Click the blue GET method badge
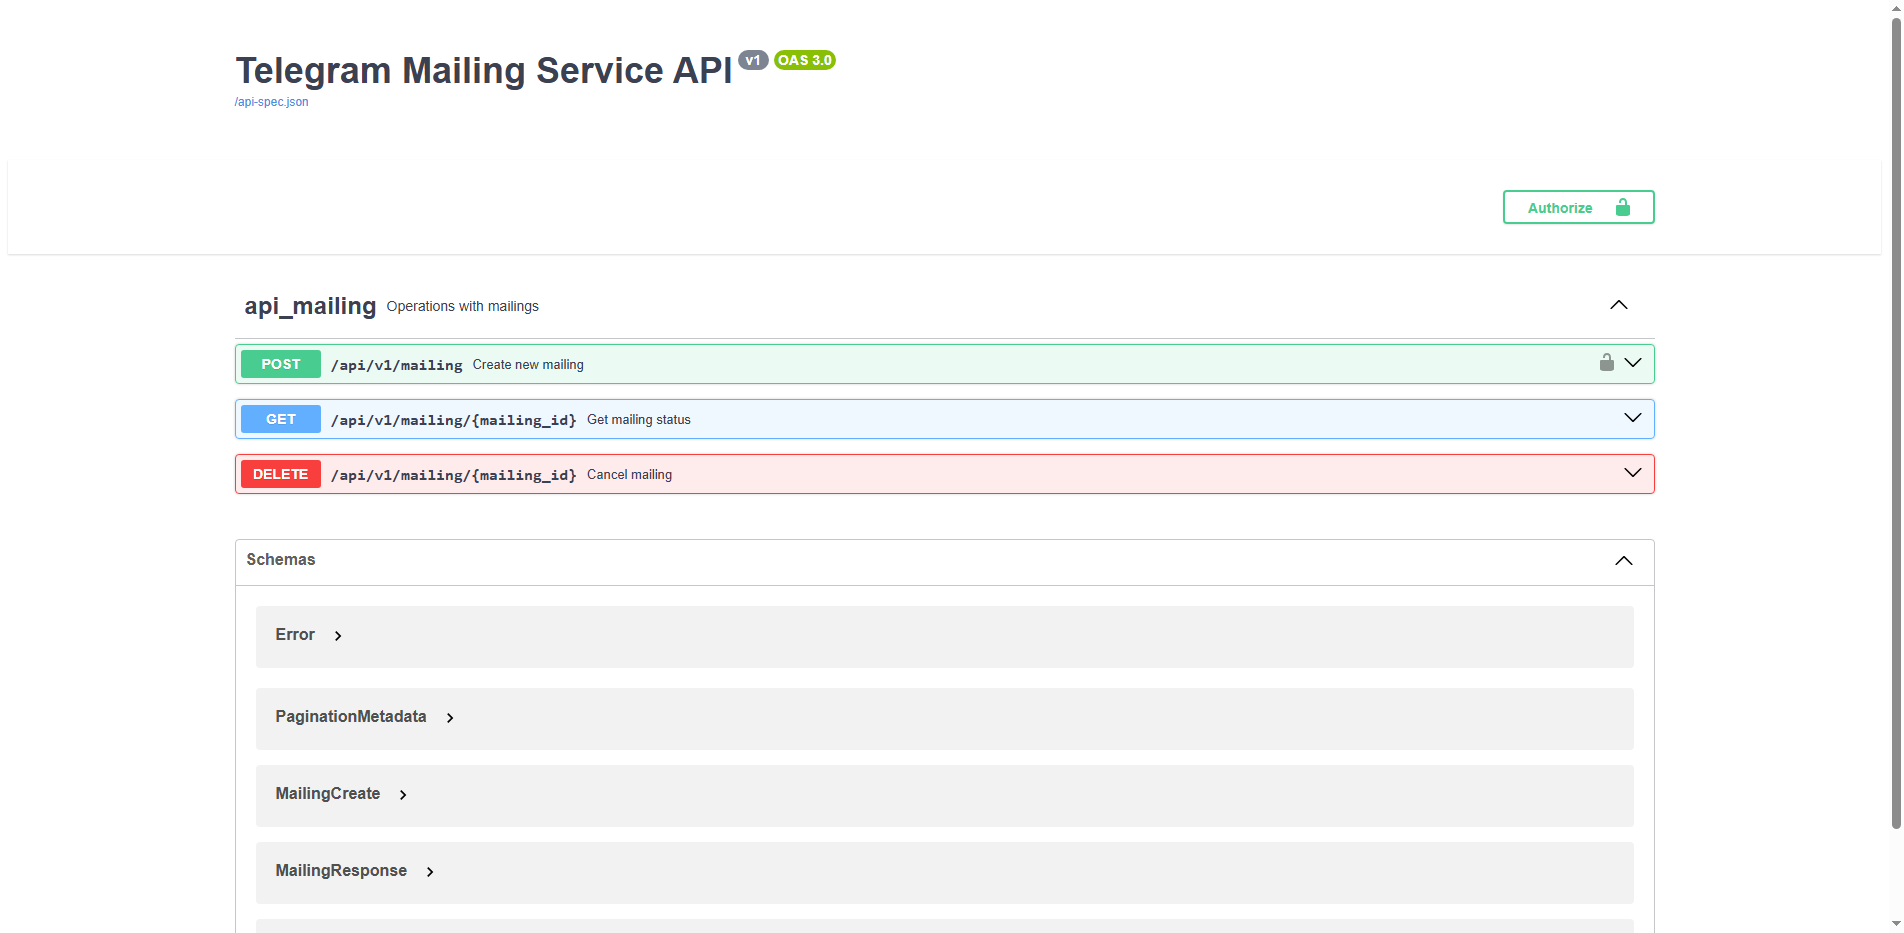1904x933 pixels. pyautogui.click(x=281, y=419)
